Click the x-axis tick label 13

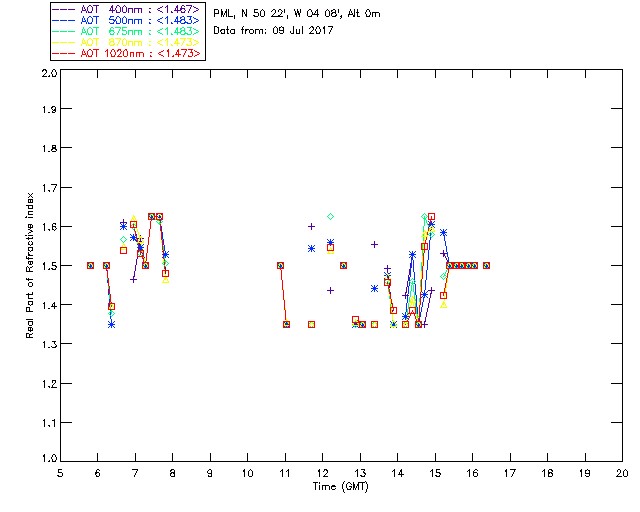pos(360,473)
